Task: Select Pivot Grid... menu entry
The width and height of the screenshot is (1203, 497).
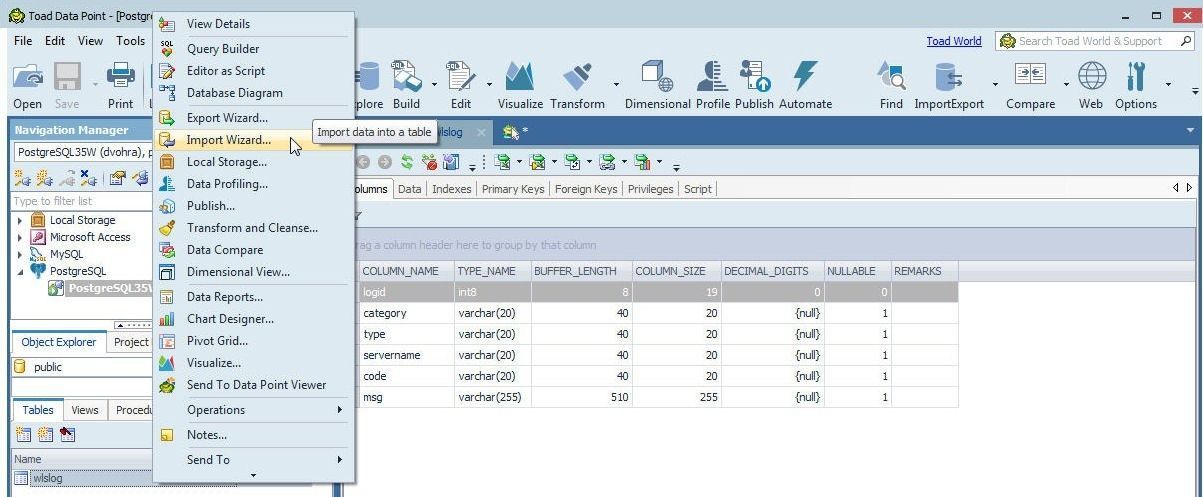Action: pos(217,341)
